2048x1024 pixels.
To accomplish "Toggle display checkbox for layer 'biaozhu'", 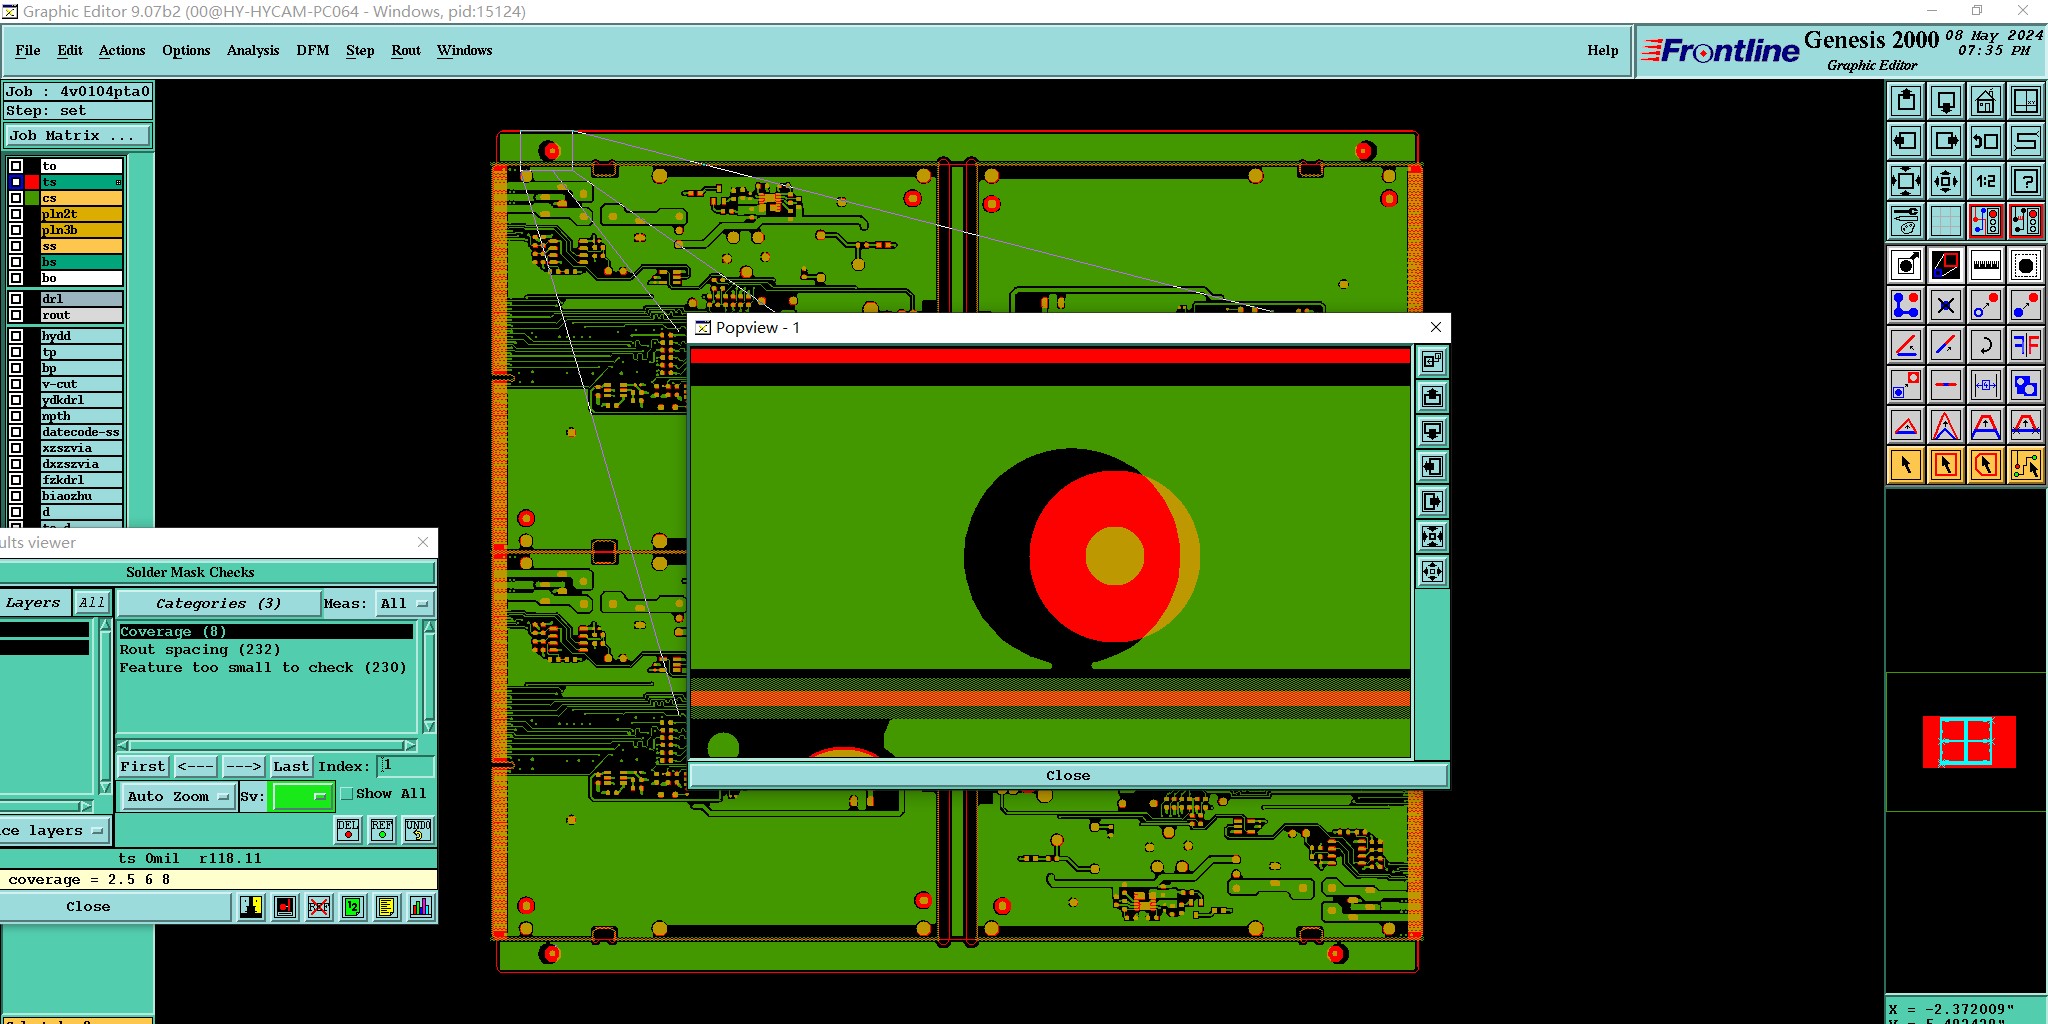I will (x=16, y=496).
